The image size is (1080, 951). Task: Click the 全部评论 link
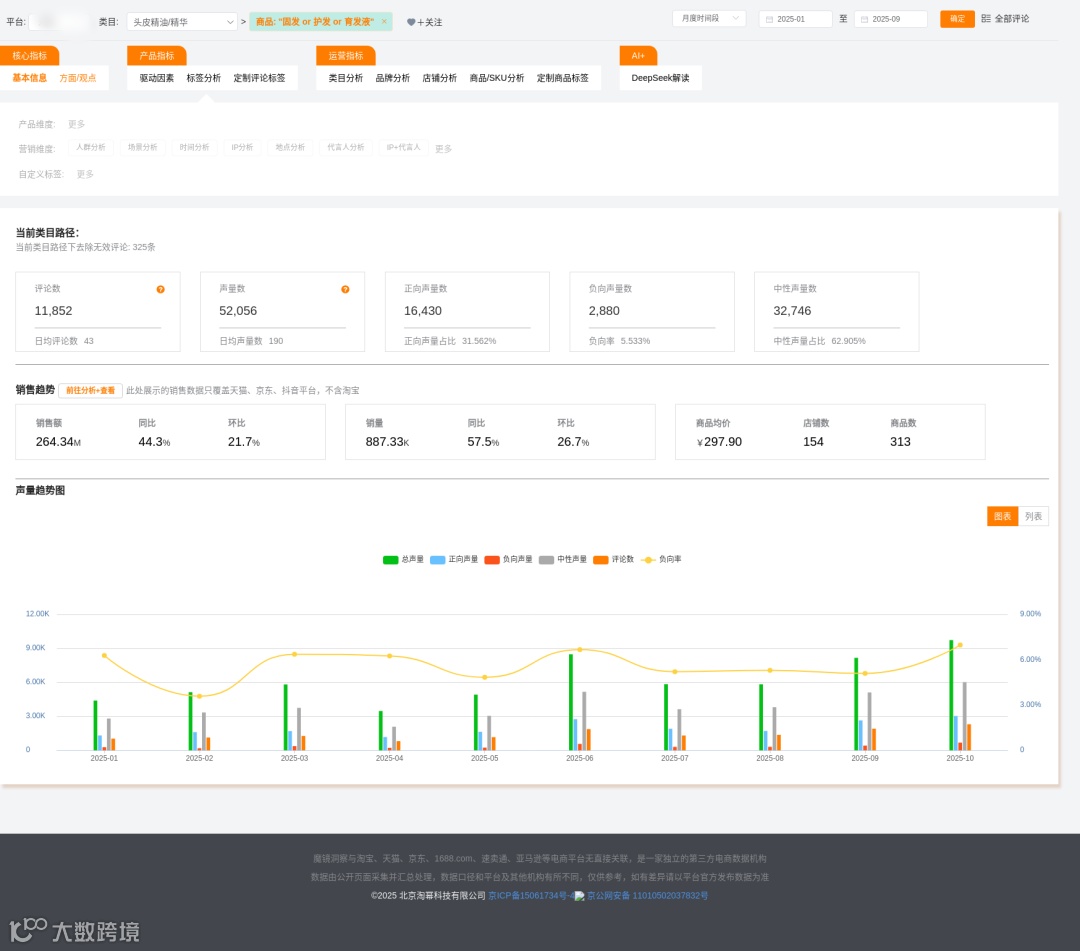point(1012,19)
